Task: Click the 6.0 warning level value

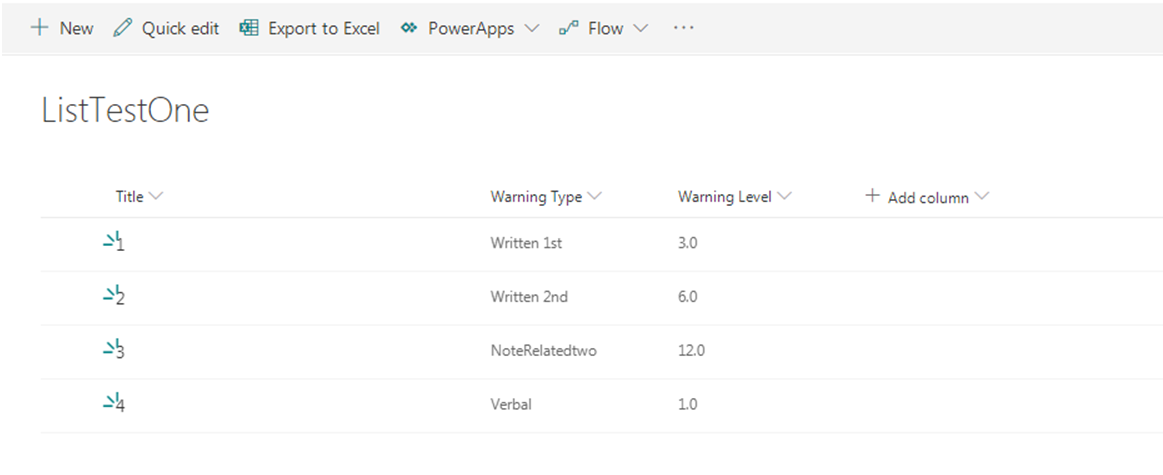Action: pyautogui.click(x=688, y=296)
